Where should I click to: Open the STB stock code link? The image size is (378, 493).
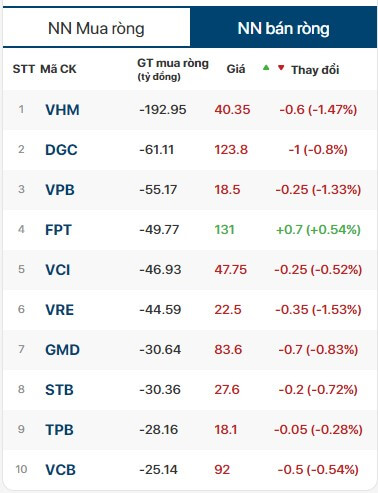[x=59, y=390]
